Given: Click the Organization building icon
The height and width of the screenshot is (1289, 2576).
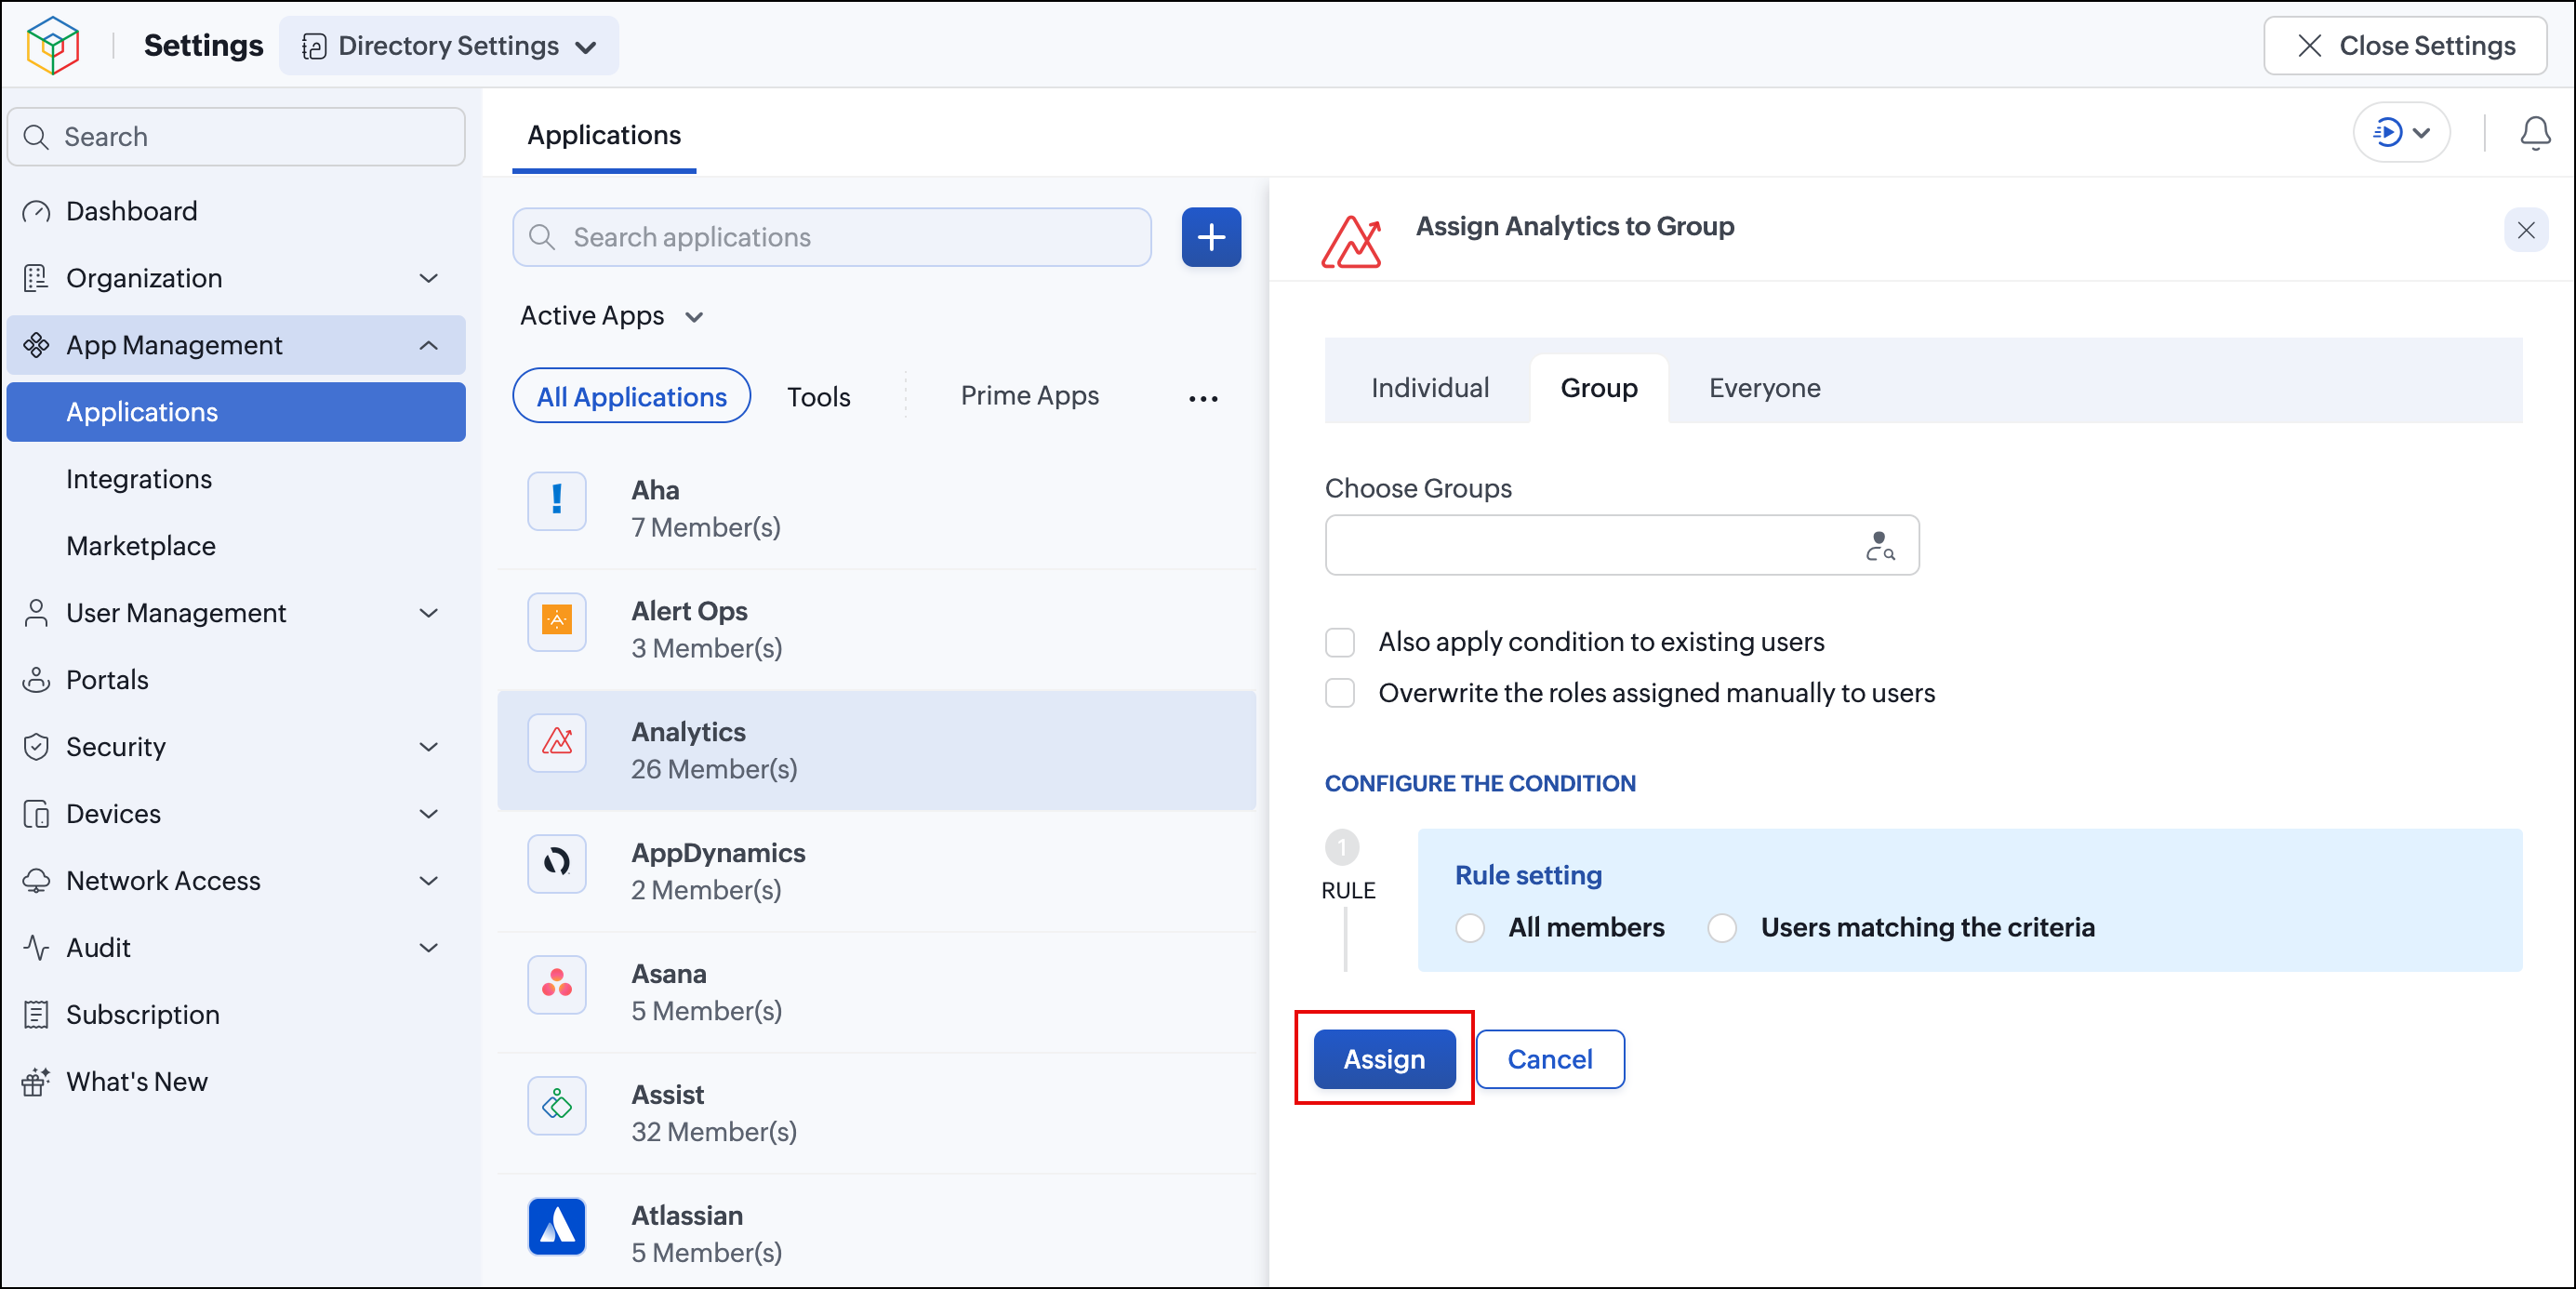Looking at the screenshot, I should (36, 278).
